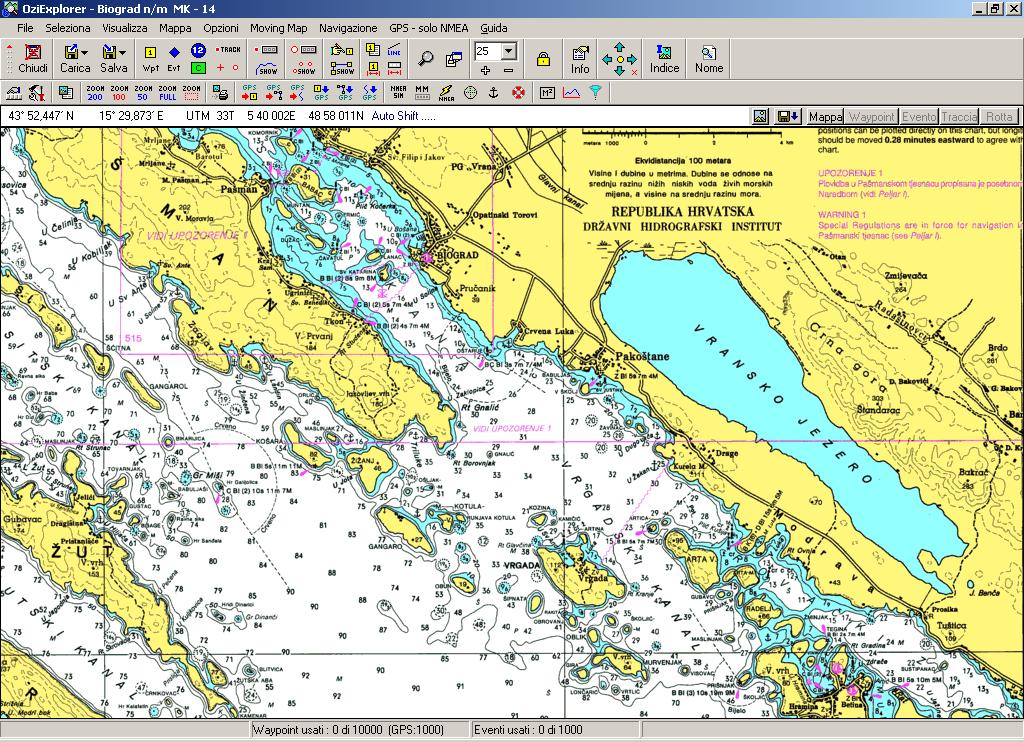This screenshot has height=742, width=1024.
Task: Click the cyan funnel filter icon
Action: [x=596, y=93]
